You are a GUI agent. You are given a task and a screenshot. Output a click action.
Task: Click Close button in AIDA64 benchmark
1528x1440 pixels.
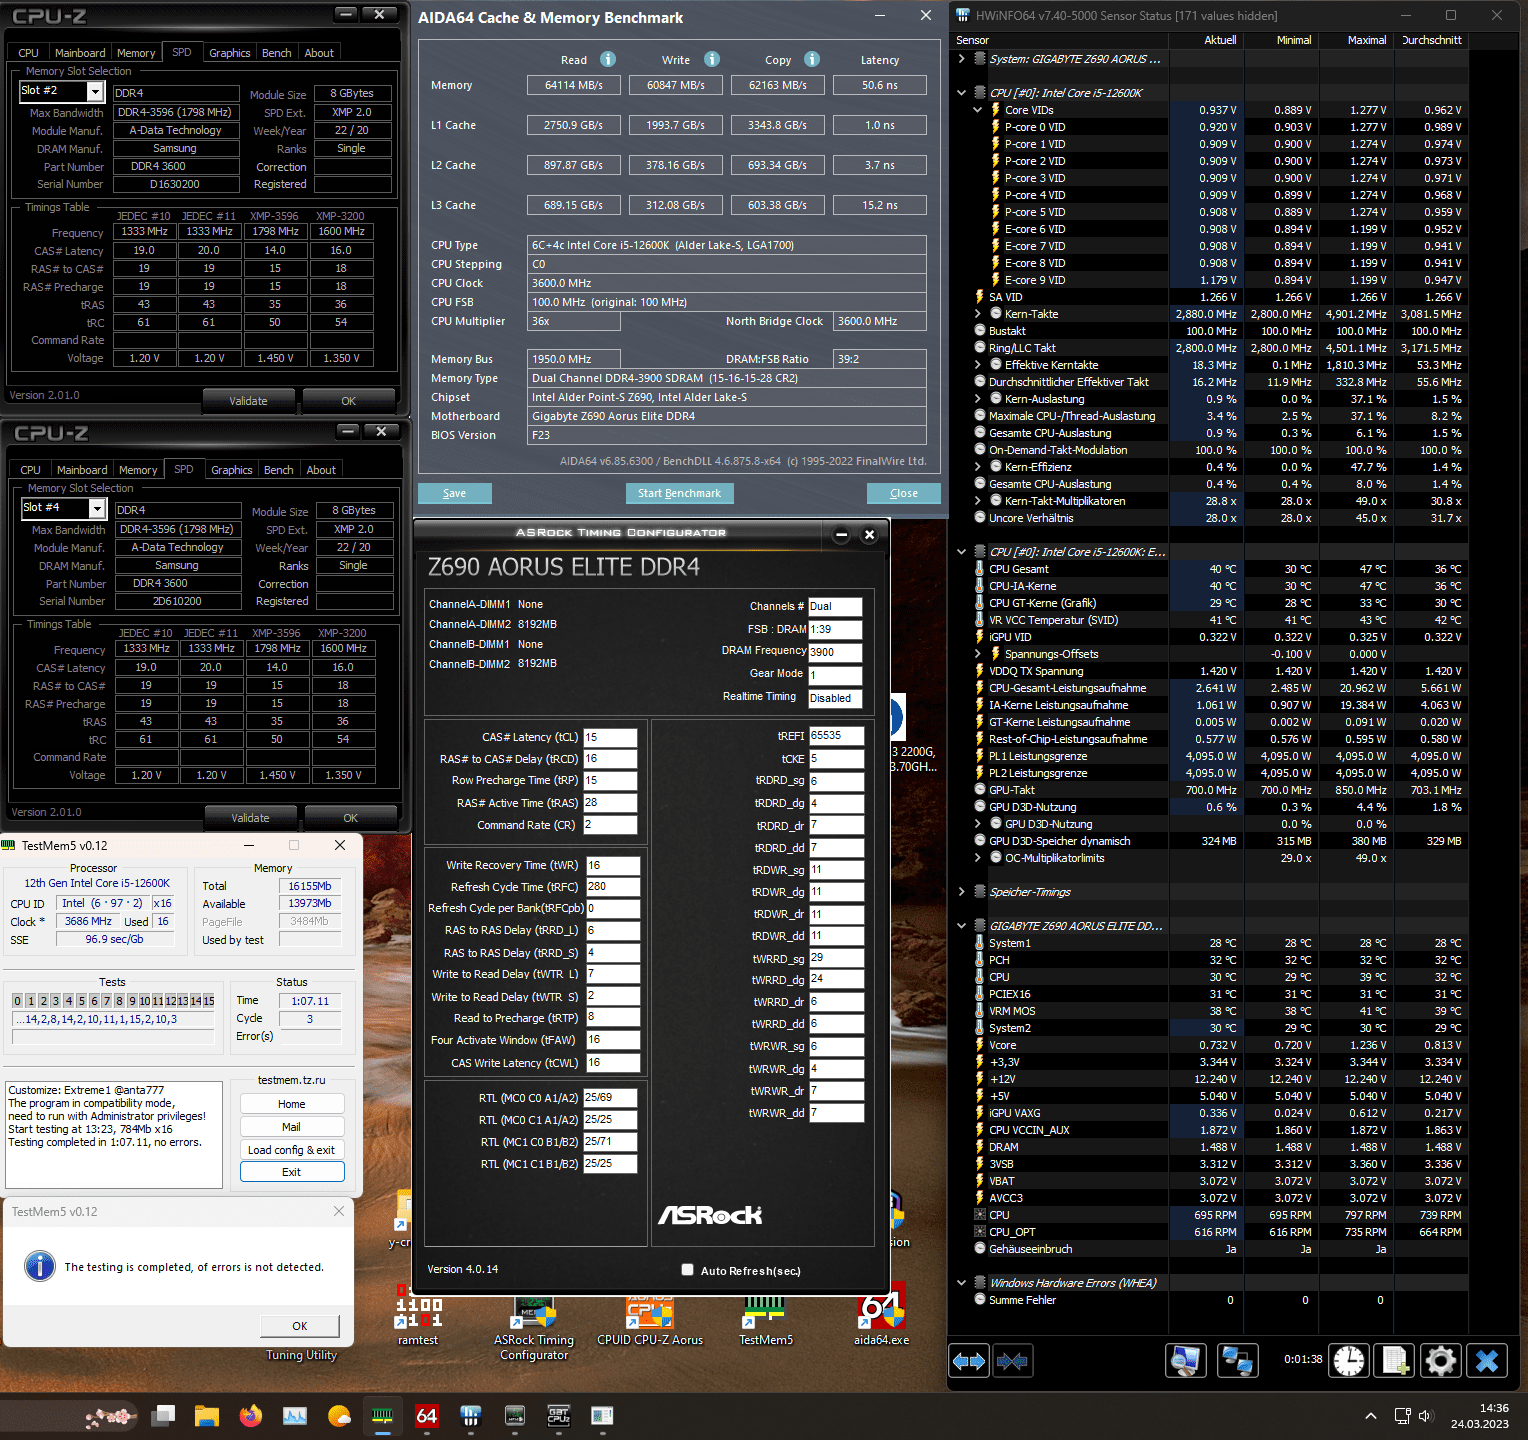904,493
